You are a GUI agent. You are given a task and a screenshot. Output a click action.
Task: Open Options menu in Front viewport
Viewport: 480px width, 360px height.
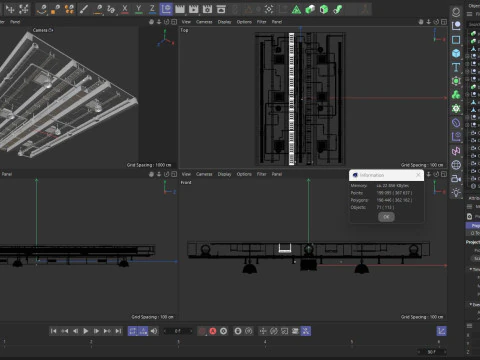click(244, 174)
